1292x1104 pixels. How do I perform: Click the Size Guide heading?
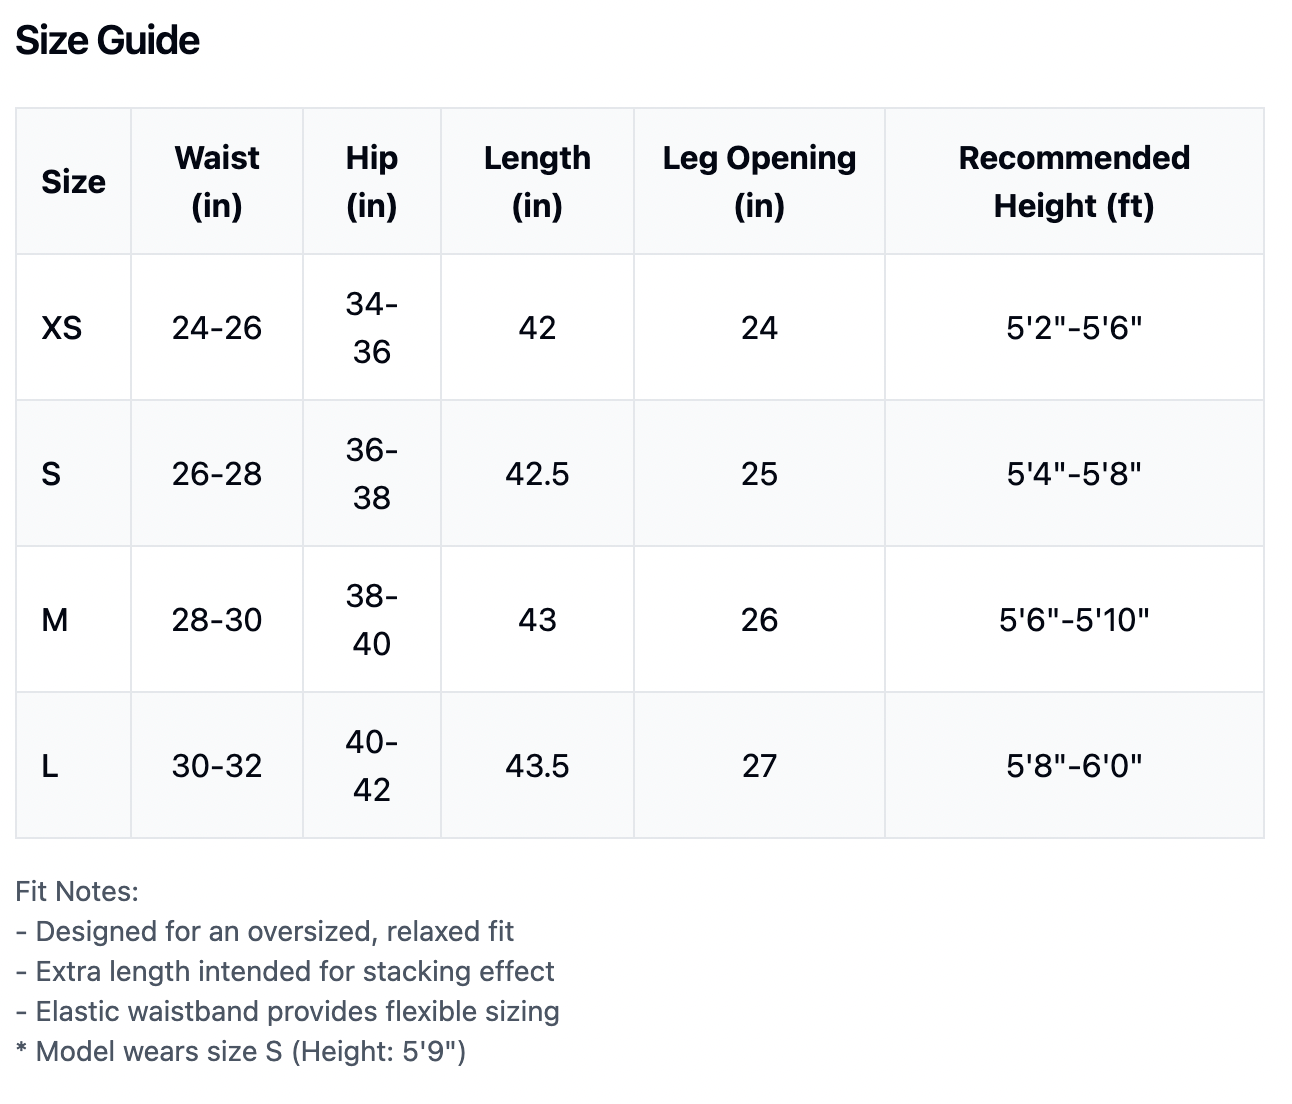[x=108, y=41]
